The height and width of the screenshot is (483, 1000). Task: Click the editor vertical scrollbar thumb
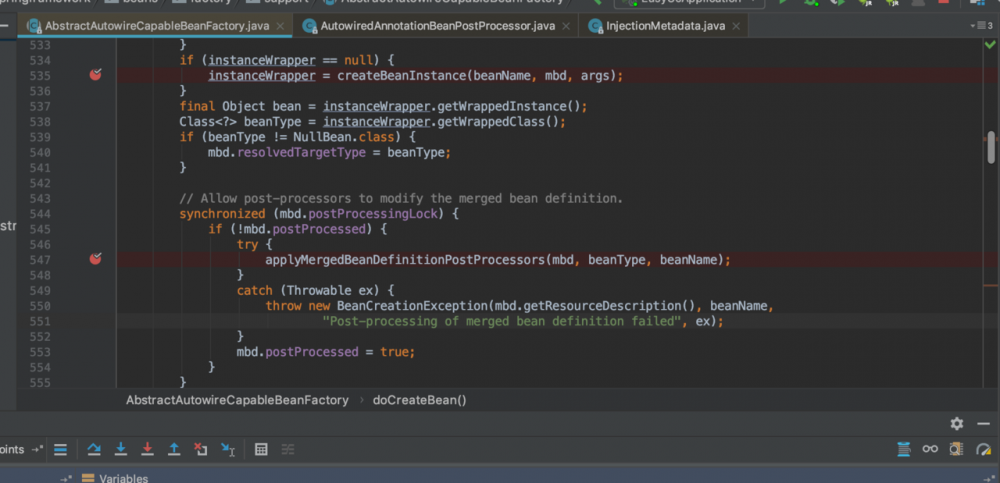tap(991, 146)
